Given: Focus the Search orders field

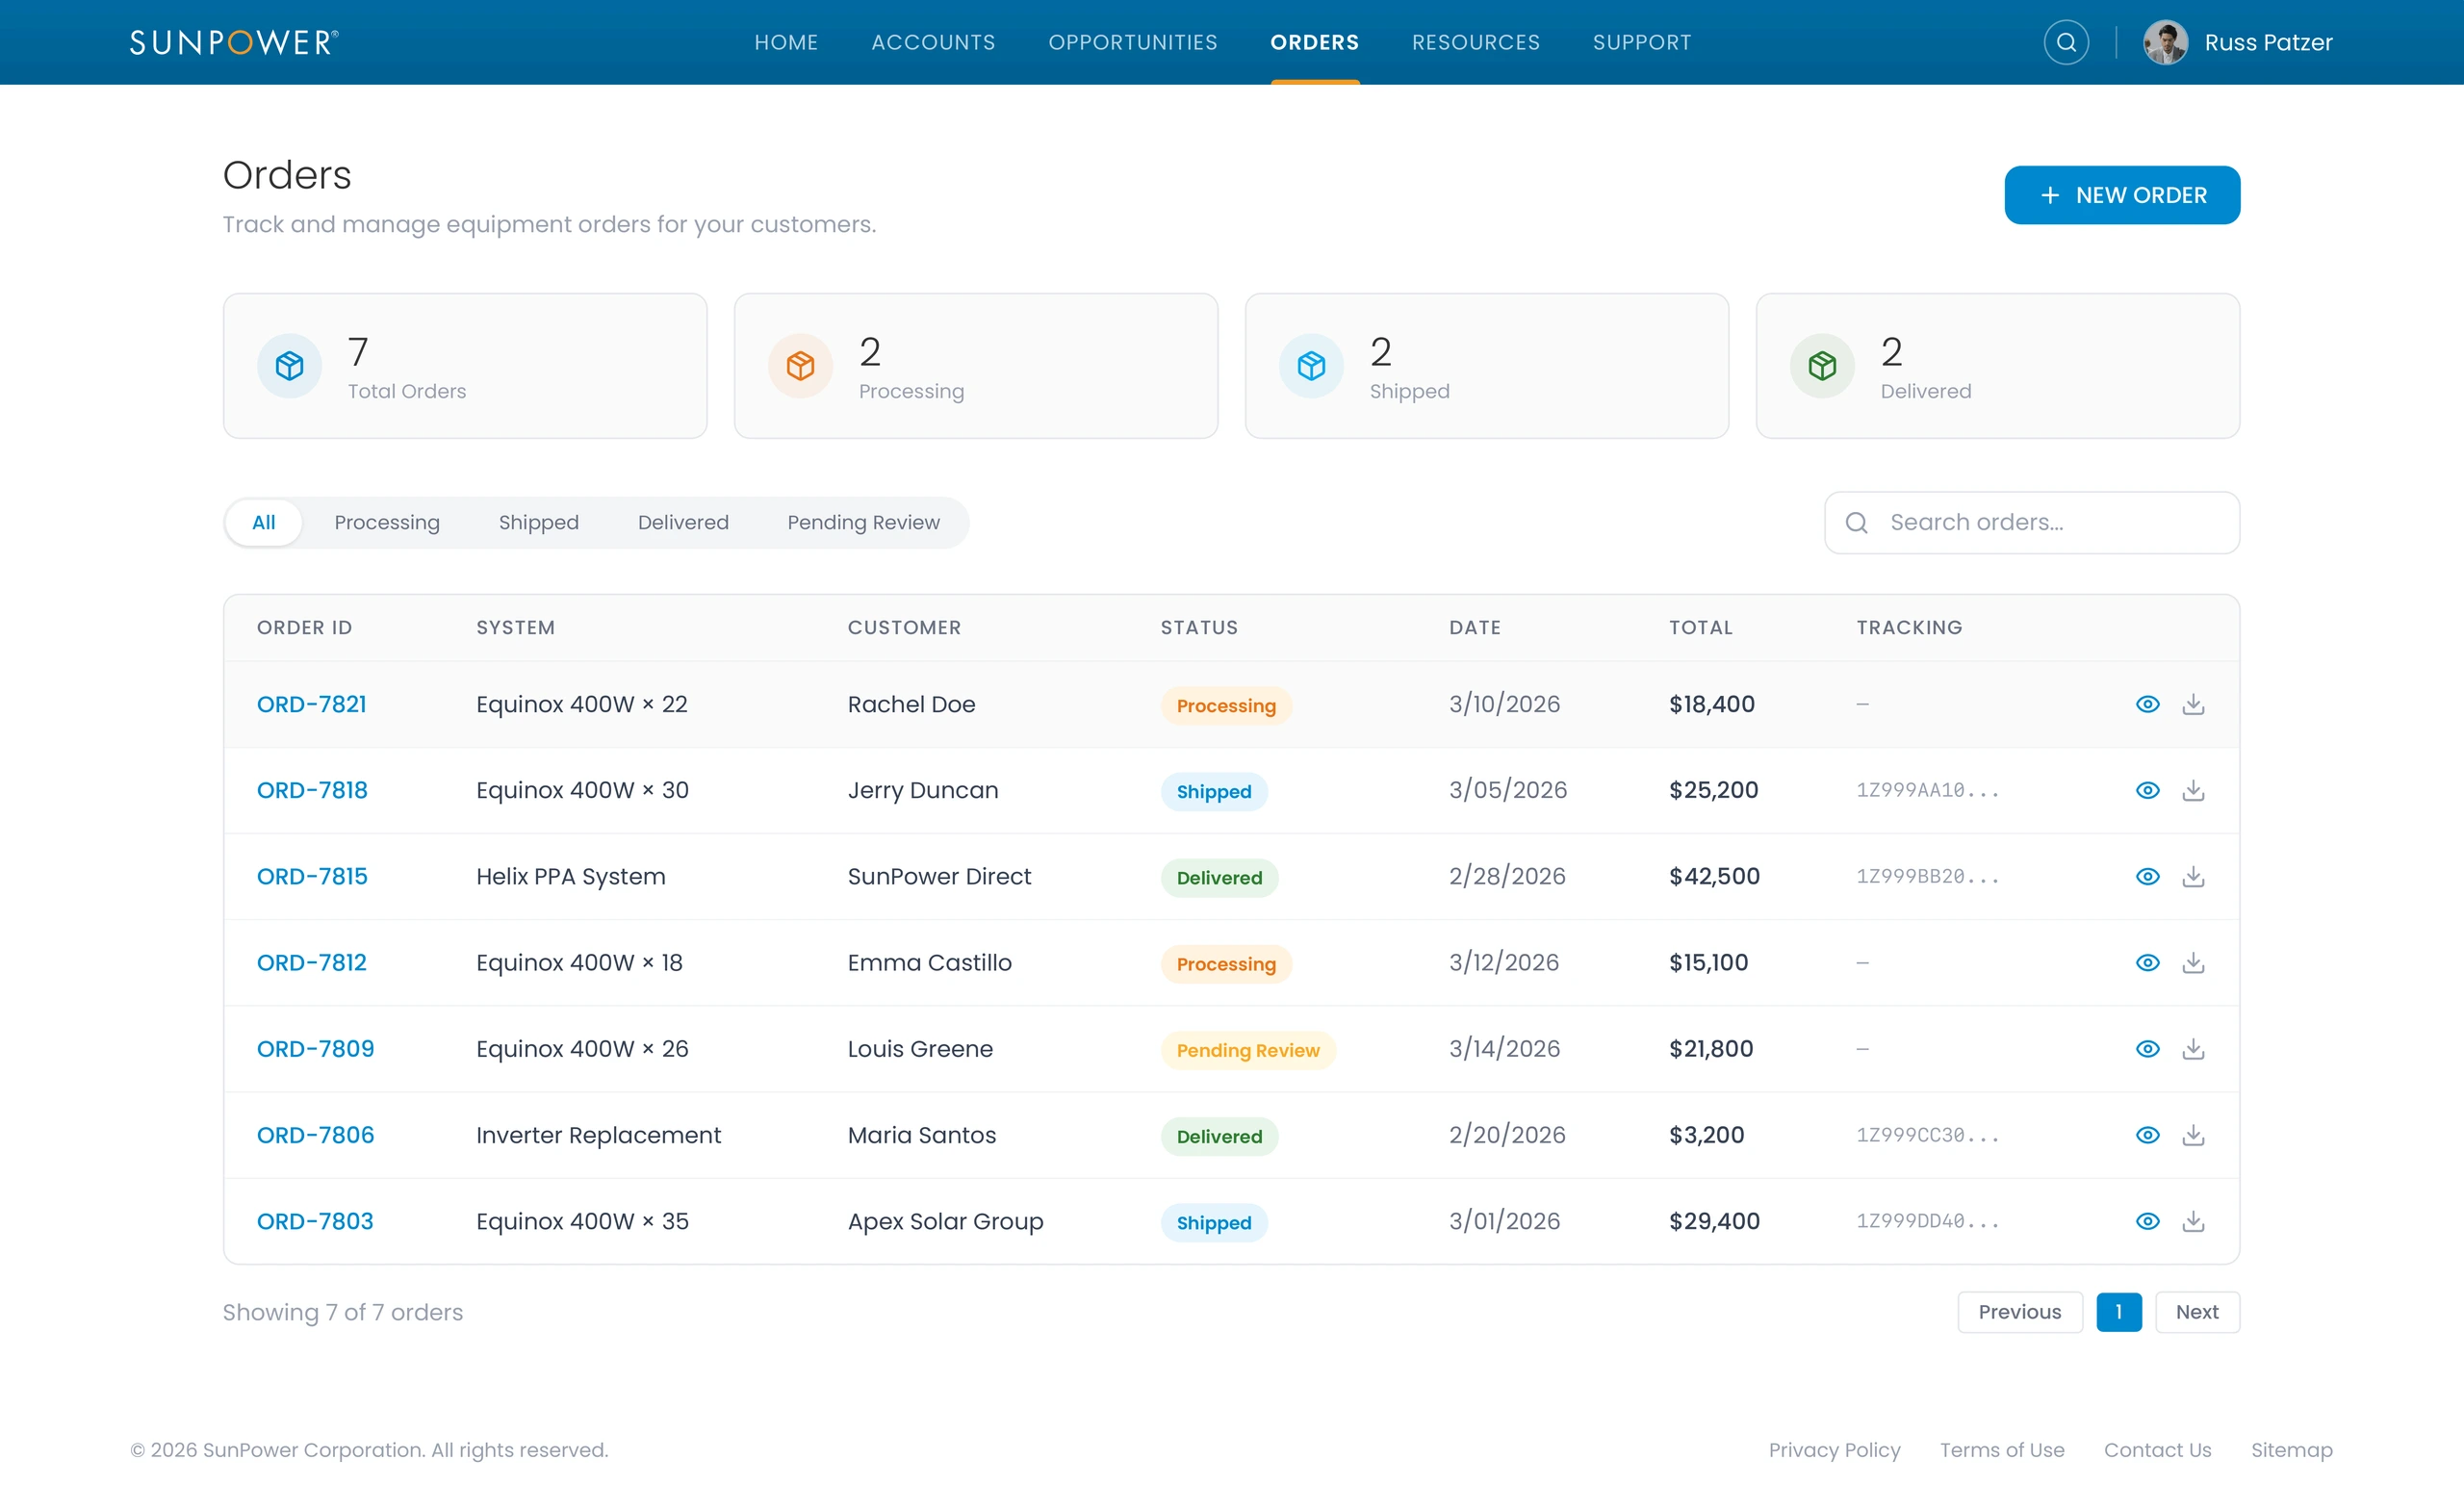Looking at the screenshot, I should point(2031,522).
